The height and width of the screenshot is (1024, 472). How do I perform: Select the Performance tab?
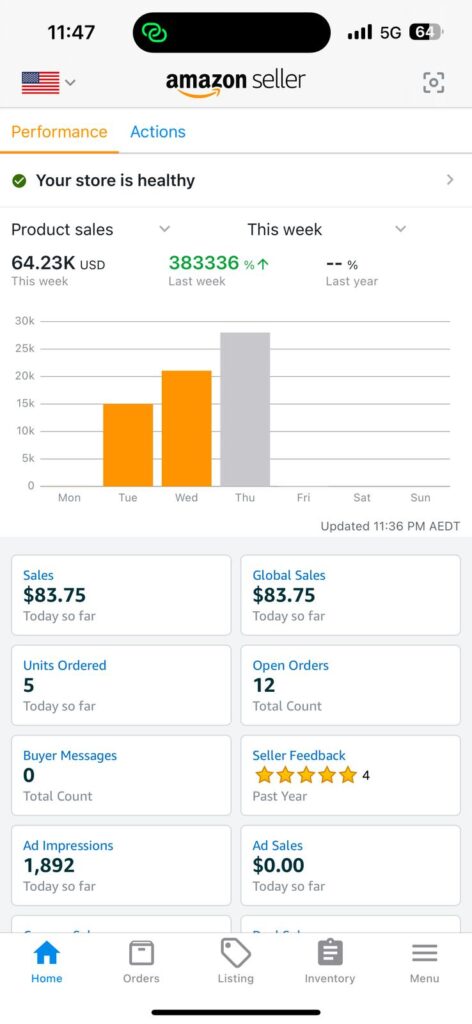coord(59,131)
